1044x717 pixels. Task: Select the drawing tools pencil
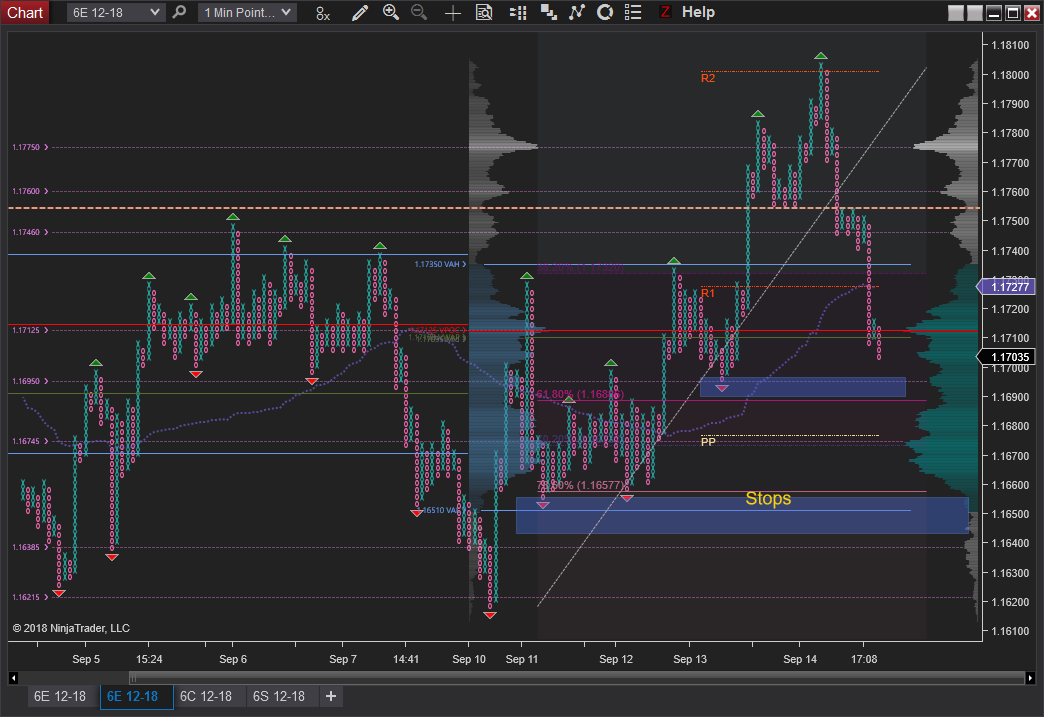pyautogui.click(x=360, y=12)
